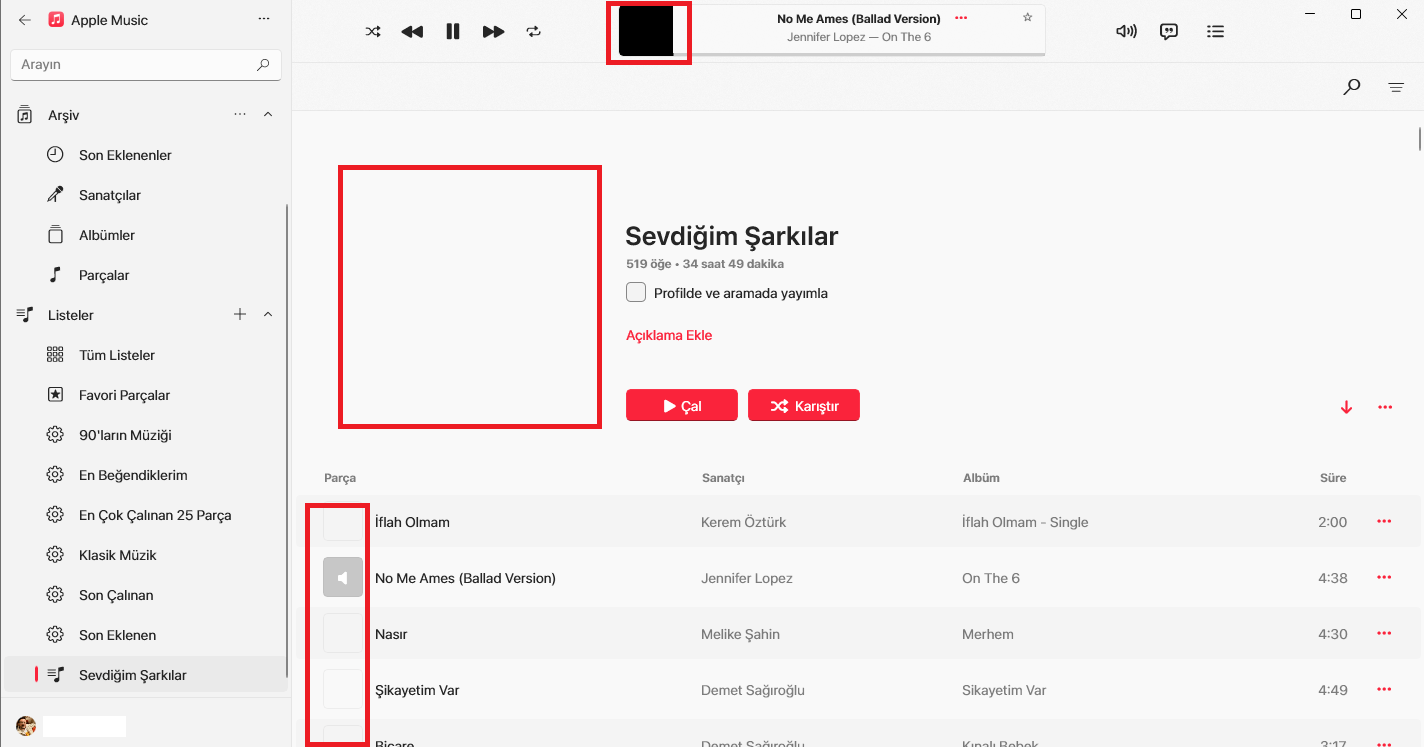Download the playlist with red arrow icon
The width and height of the screenshot is (1424, 747).
click(x=1346, y=407)
